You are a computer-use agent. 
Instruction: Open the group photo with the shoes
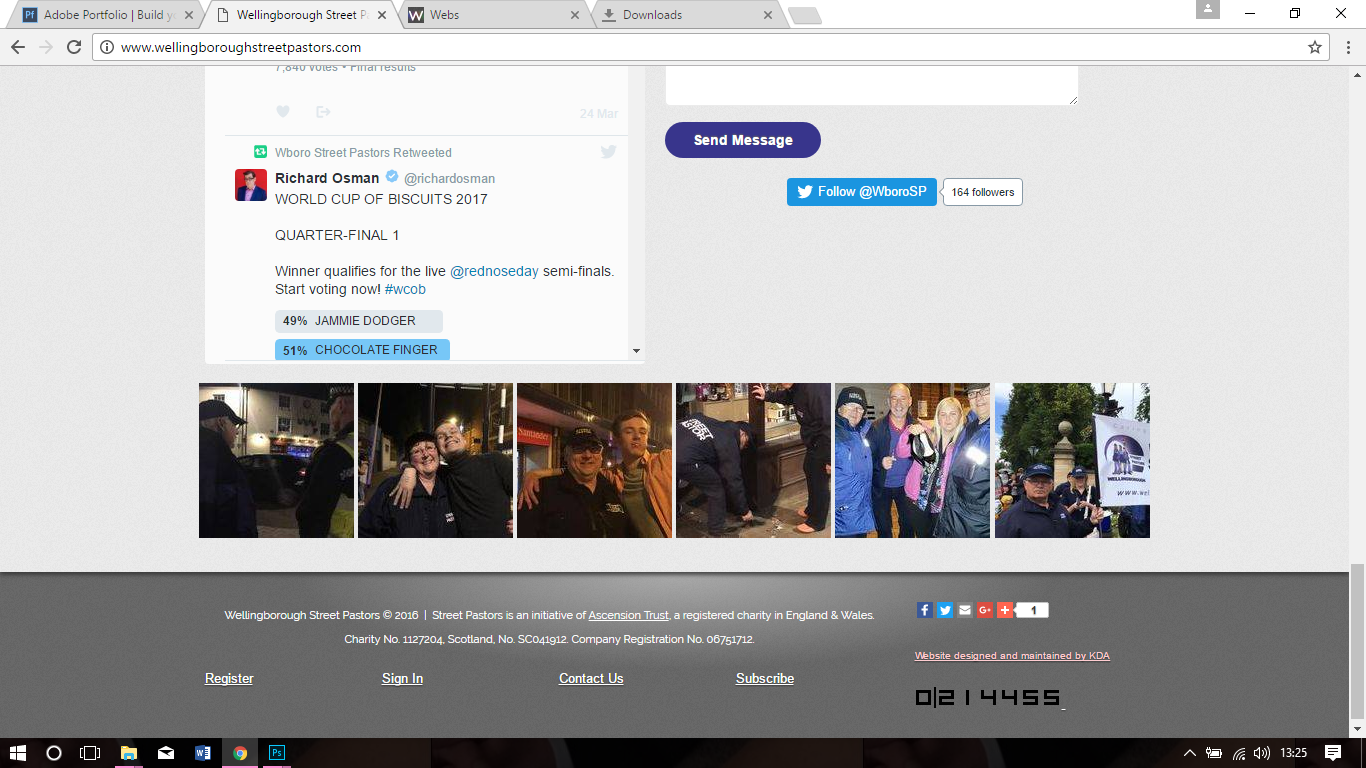pos(912,460)
